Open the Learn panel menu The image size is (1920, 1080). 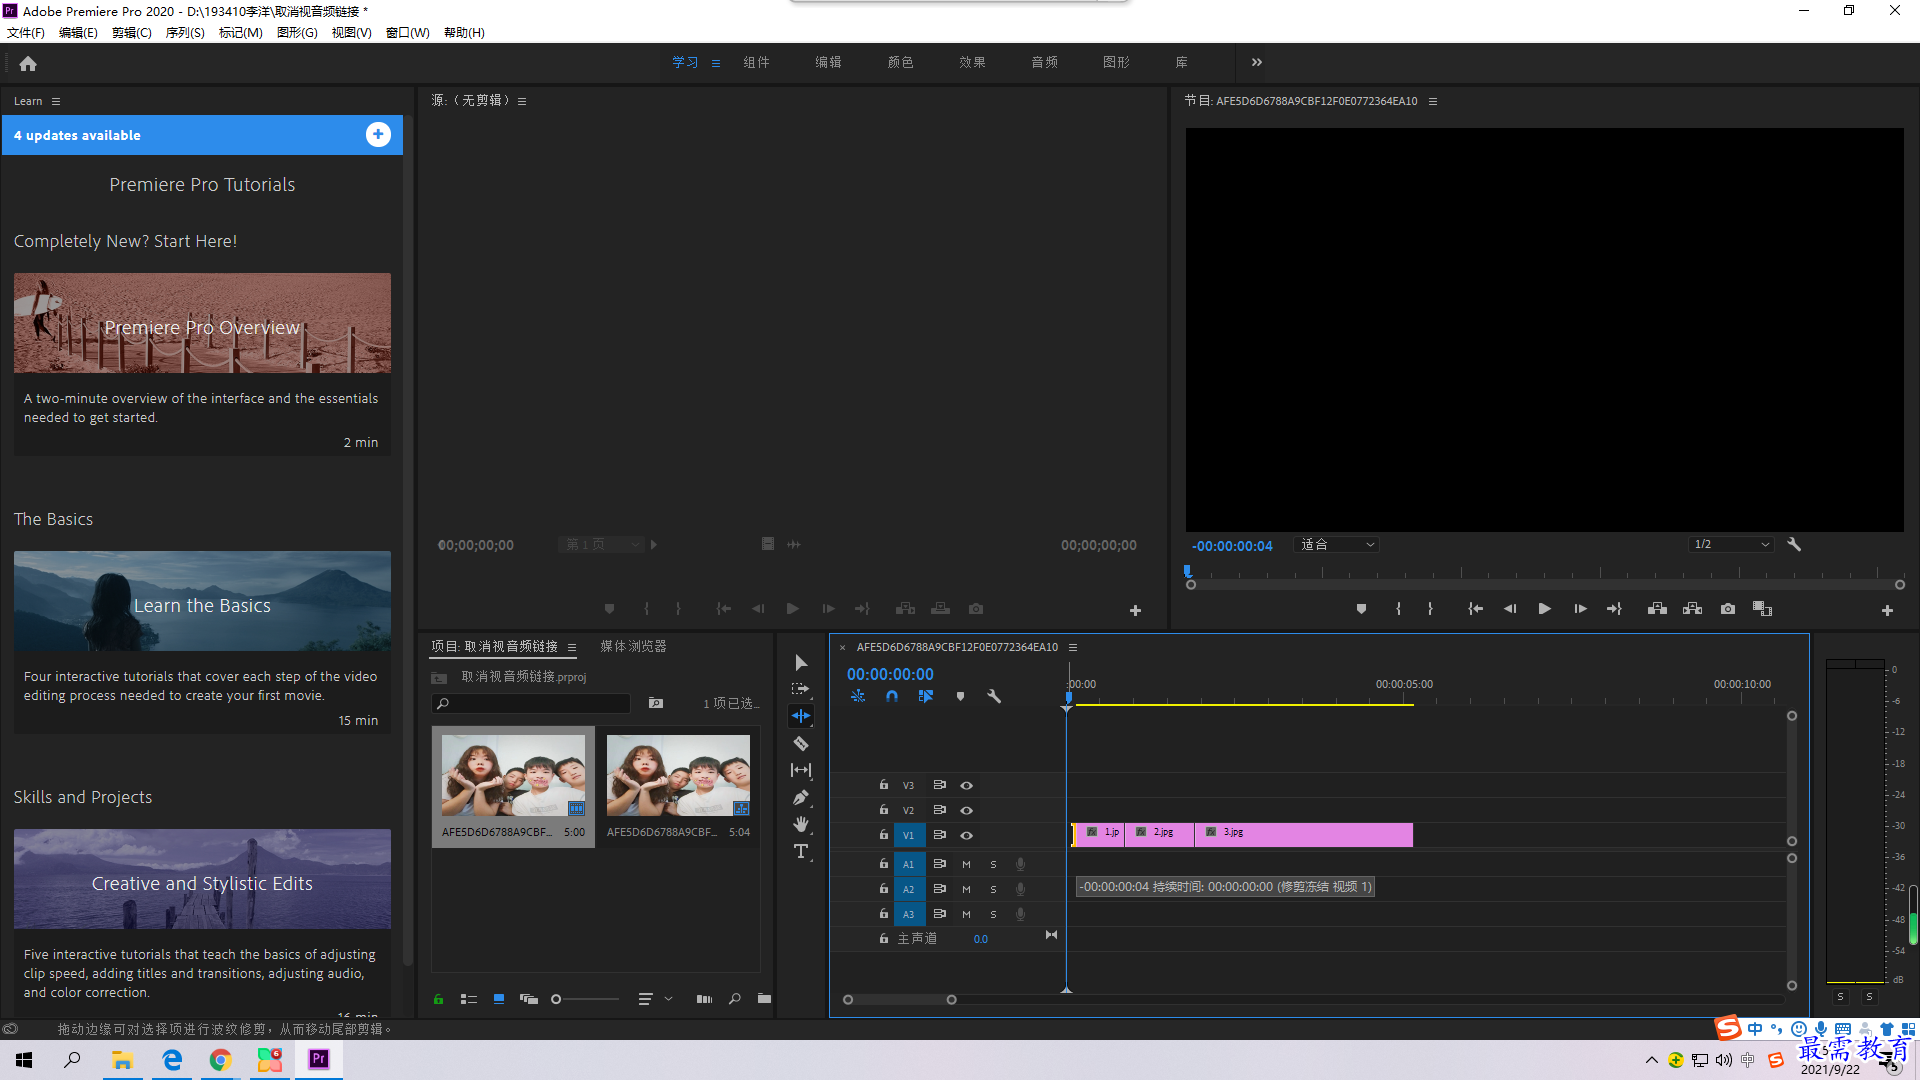[56, 101]
